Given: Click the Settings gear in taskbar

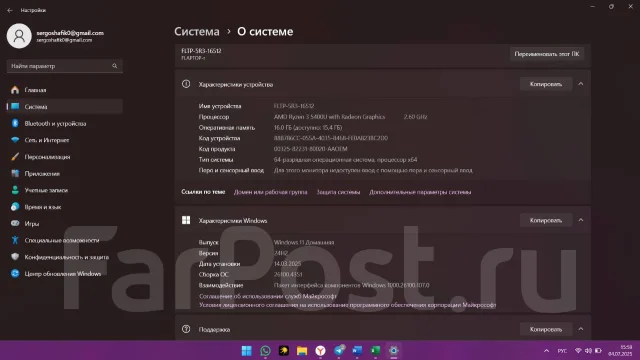Looking at the screenshot, I should point(393,351).
